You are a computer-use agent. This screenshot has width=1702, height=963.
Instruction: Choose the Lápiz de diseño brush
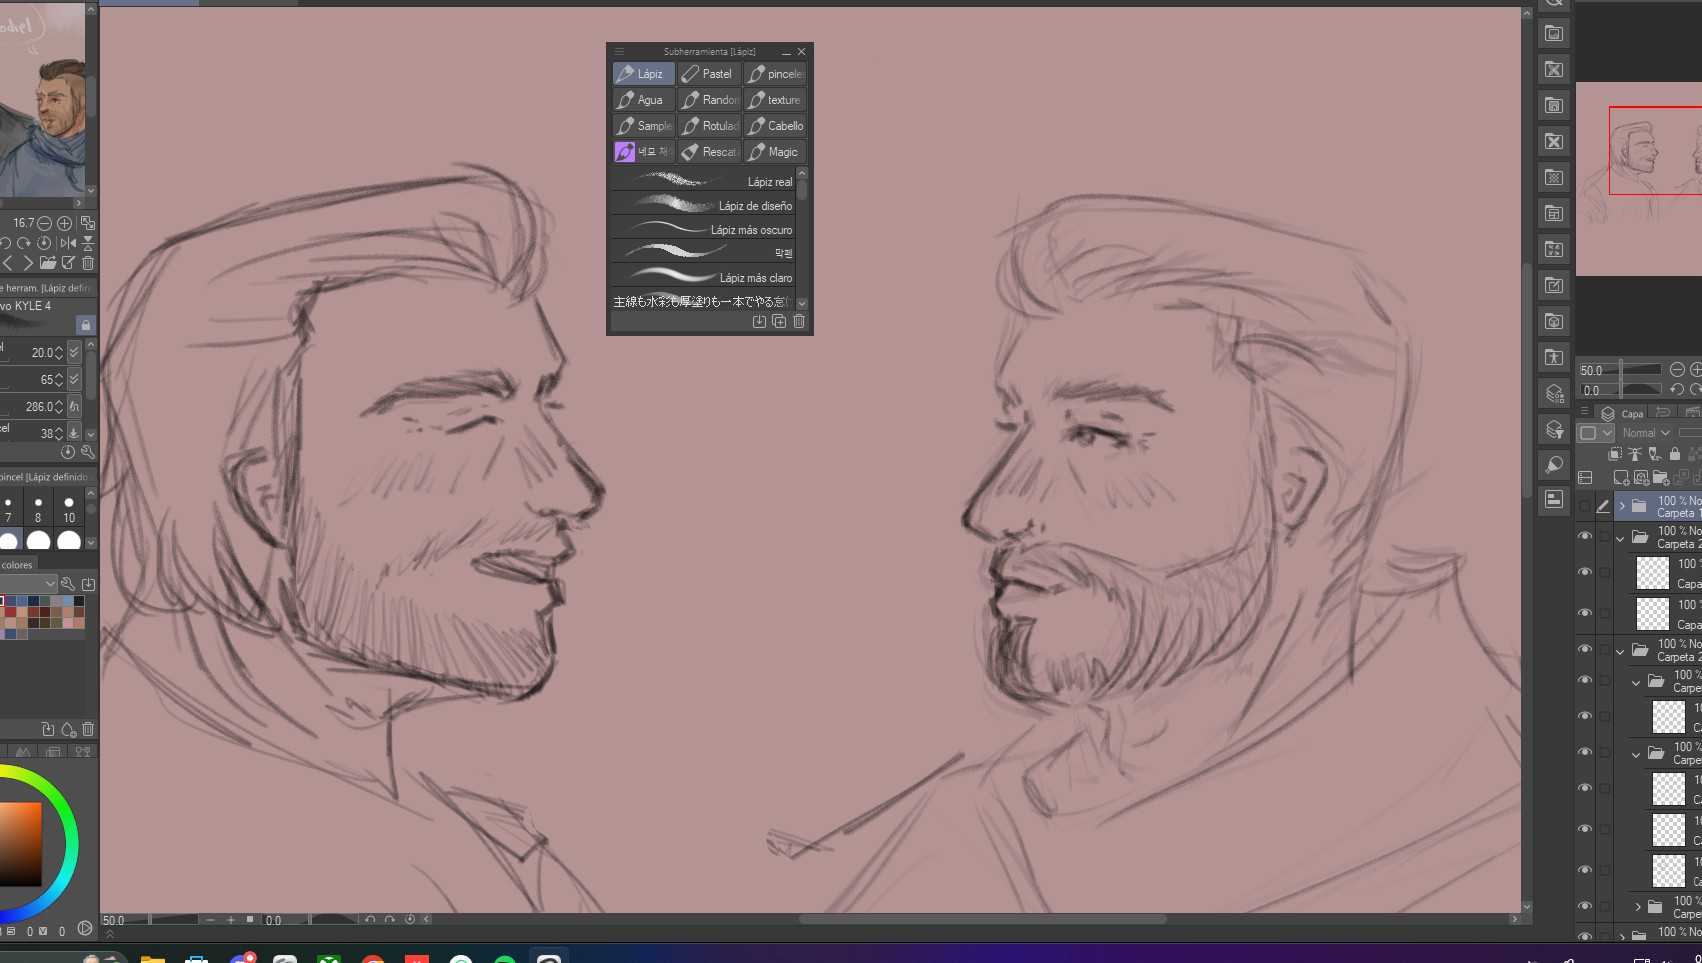tap(703, 205)
